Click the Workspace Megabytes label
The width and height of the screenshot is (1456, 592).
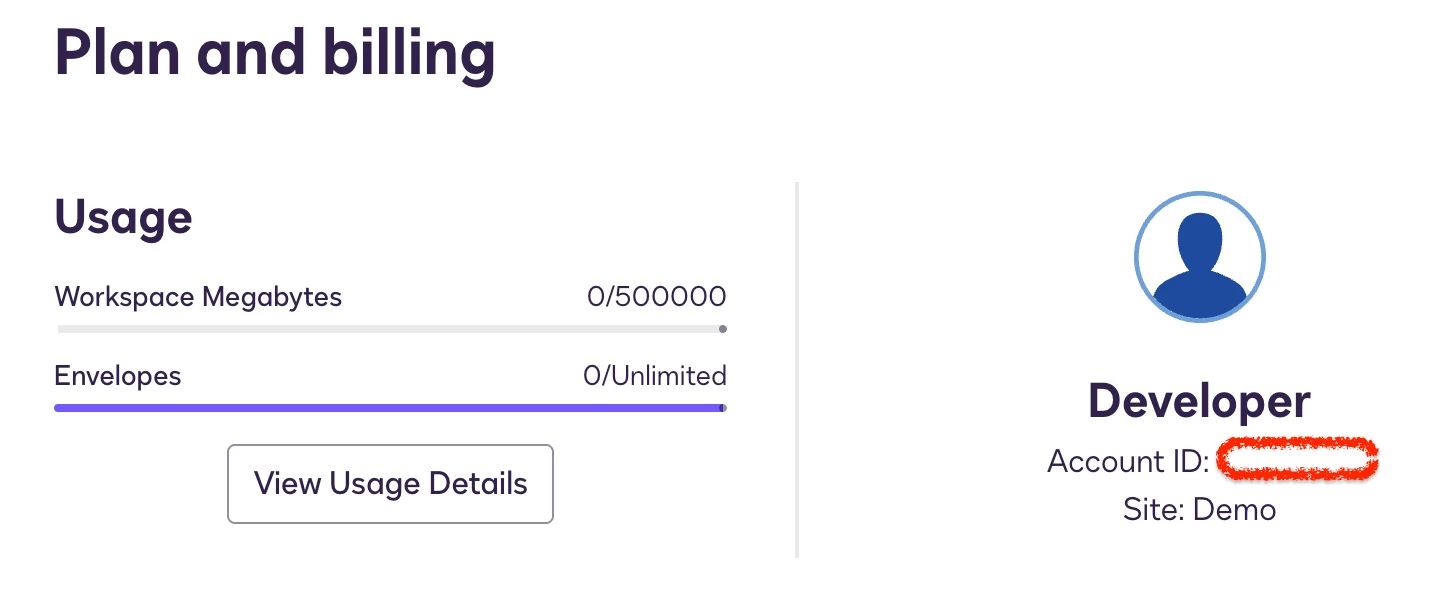coord(198,297)
